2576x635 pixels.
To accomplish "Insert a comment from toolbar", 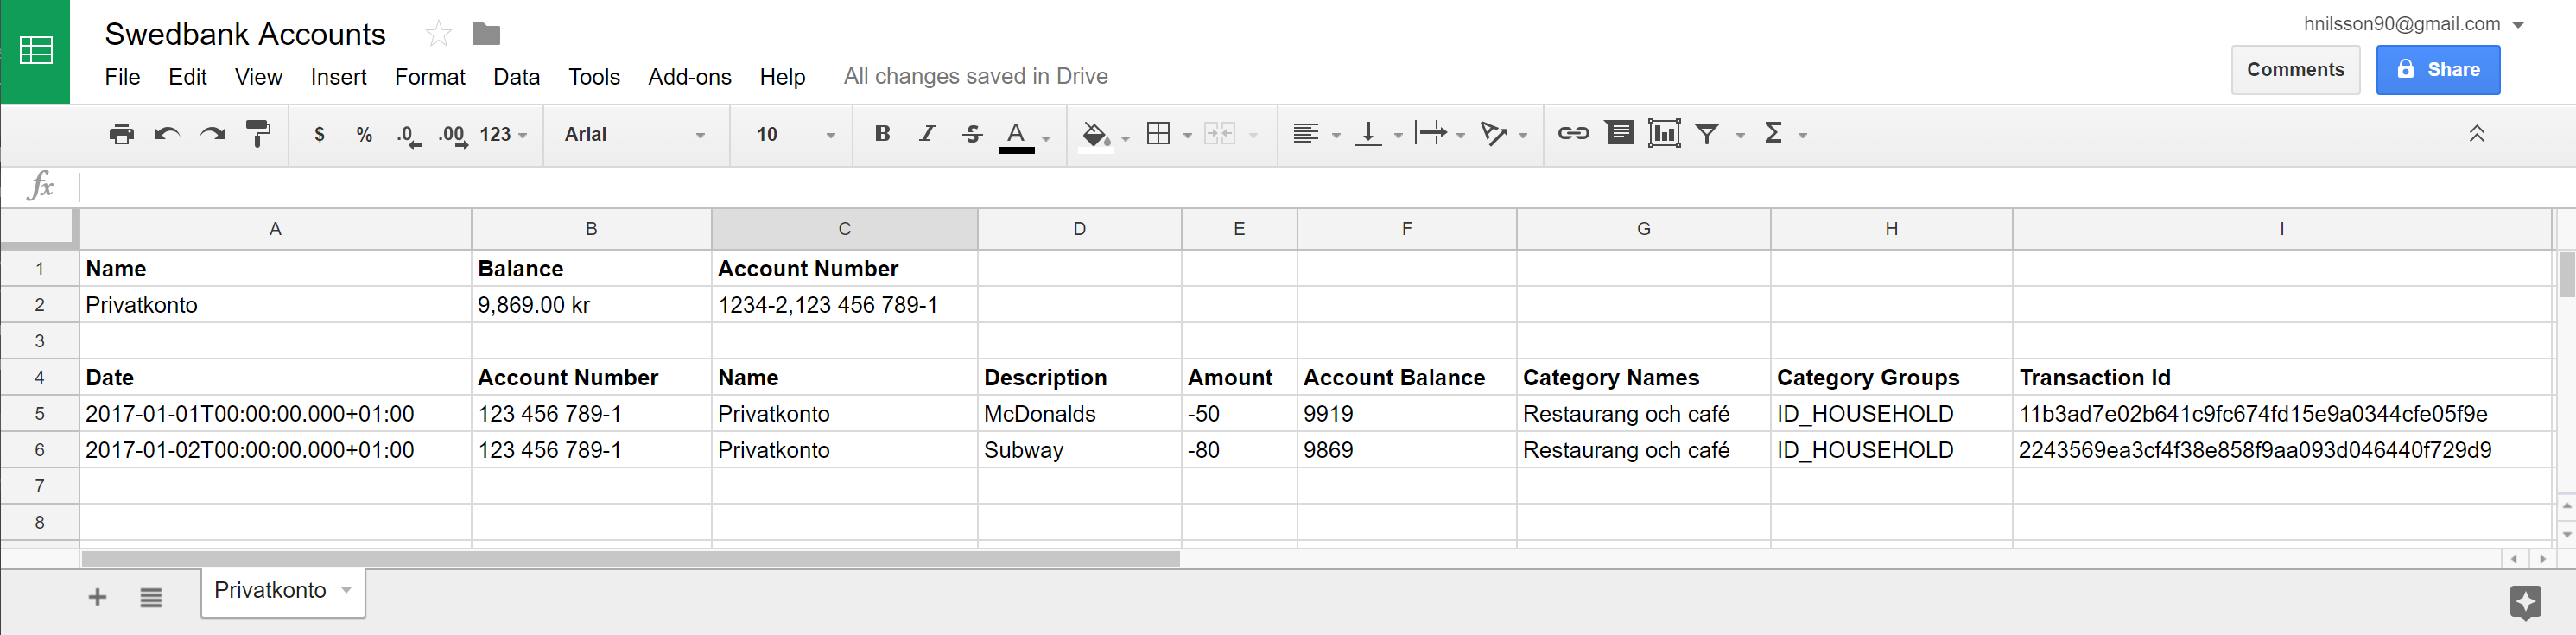I will point(1620,133).
